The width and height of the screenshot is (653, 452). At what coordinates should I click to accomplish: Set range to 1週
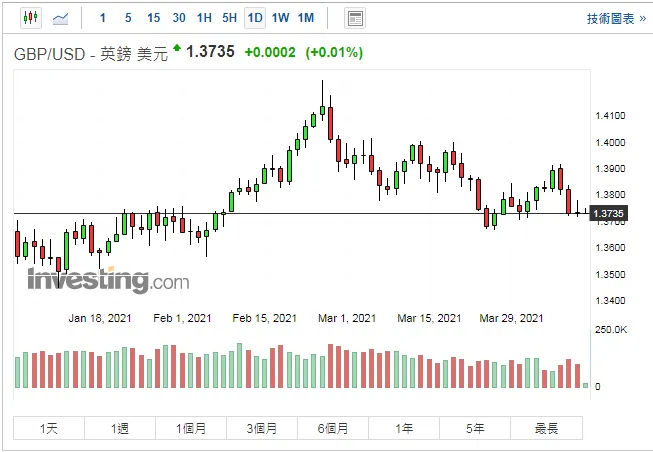[x=120, y=428]
